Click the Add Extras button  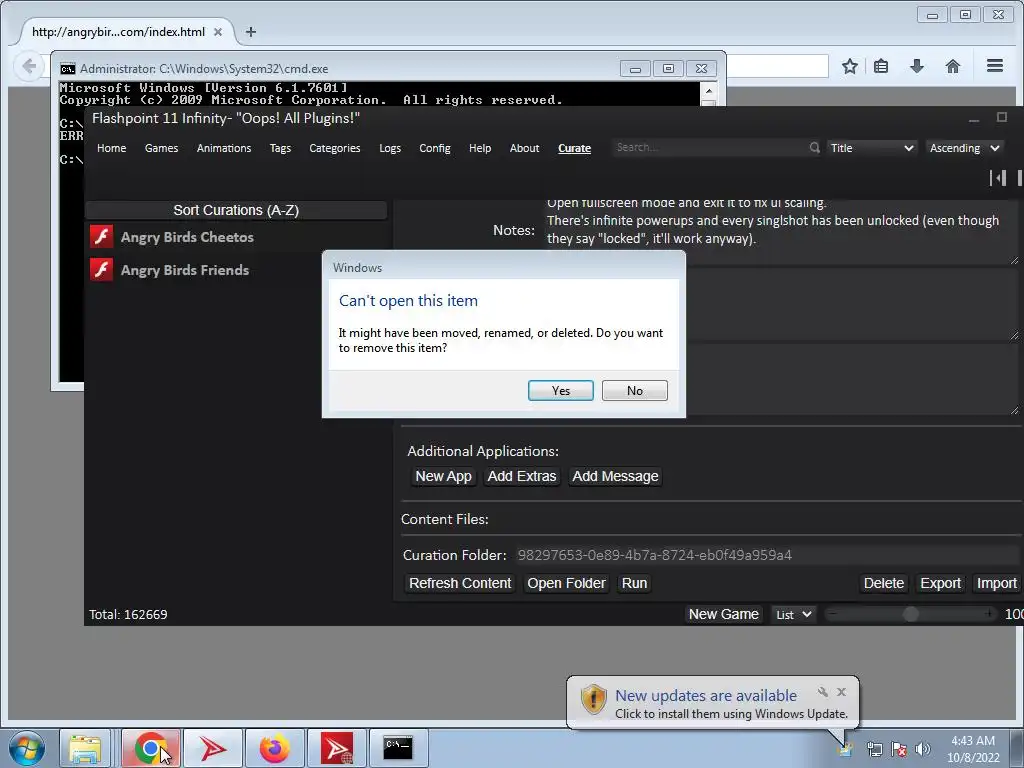tap(522, 476)
